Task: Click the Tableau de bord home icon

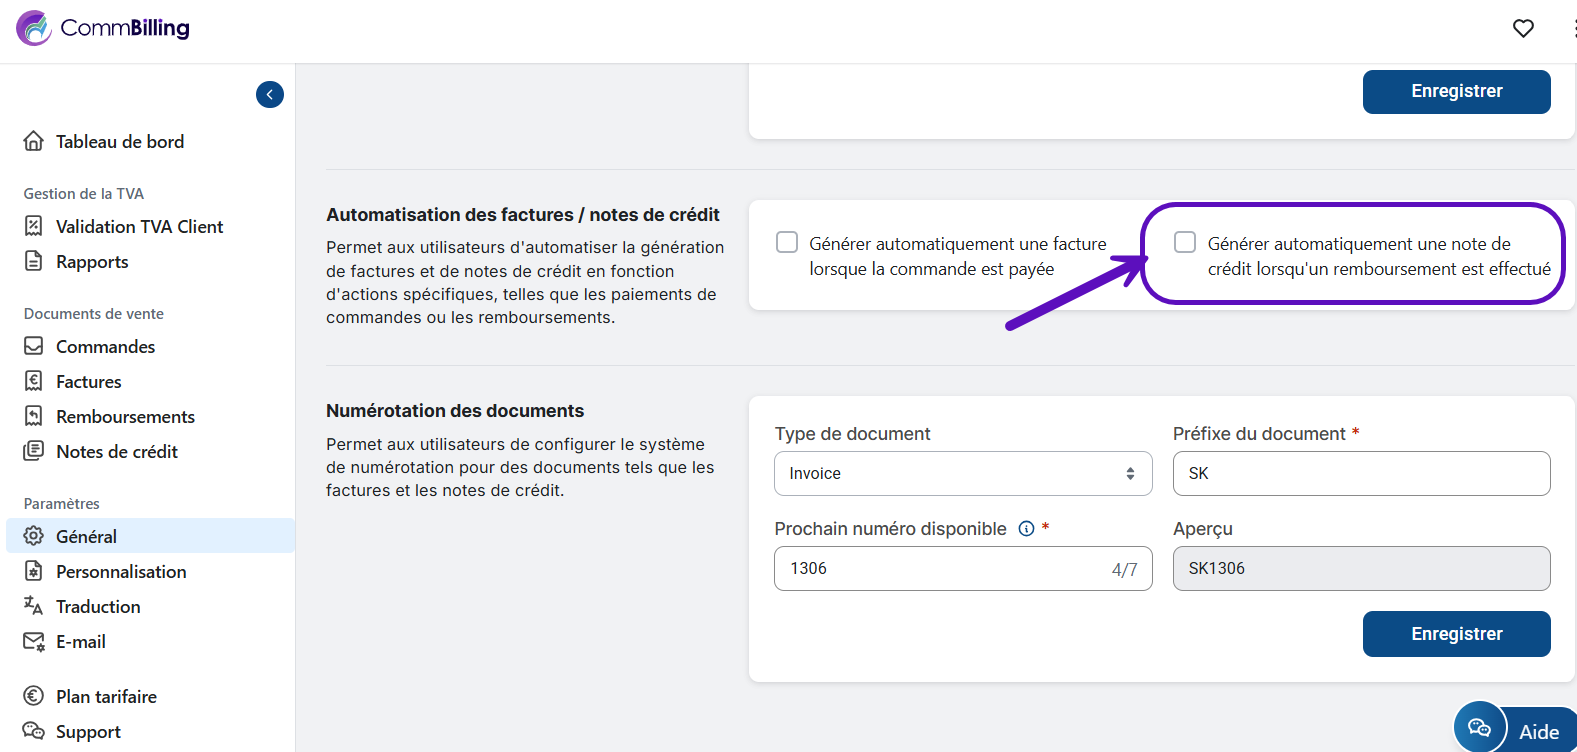Action: [x=34, y=141]
